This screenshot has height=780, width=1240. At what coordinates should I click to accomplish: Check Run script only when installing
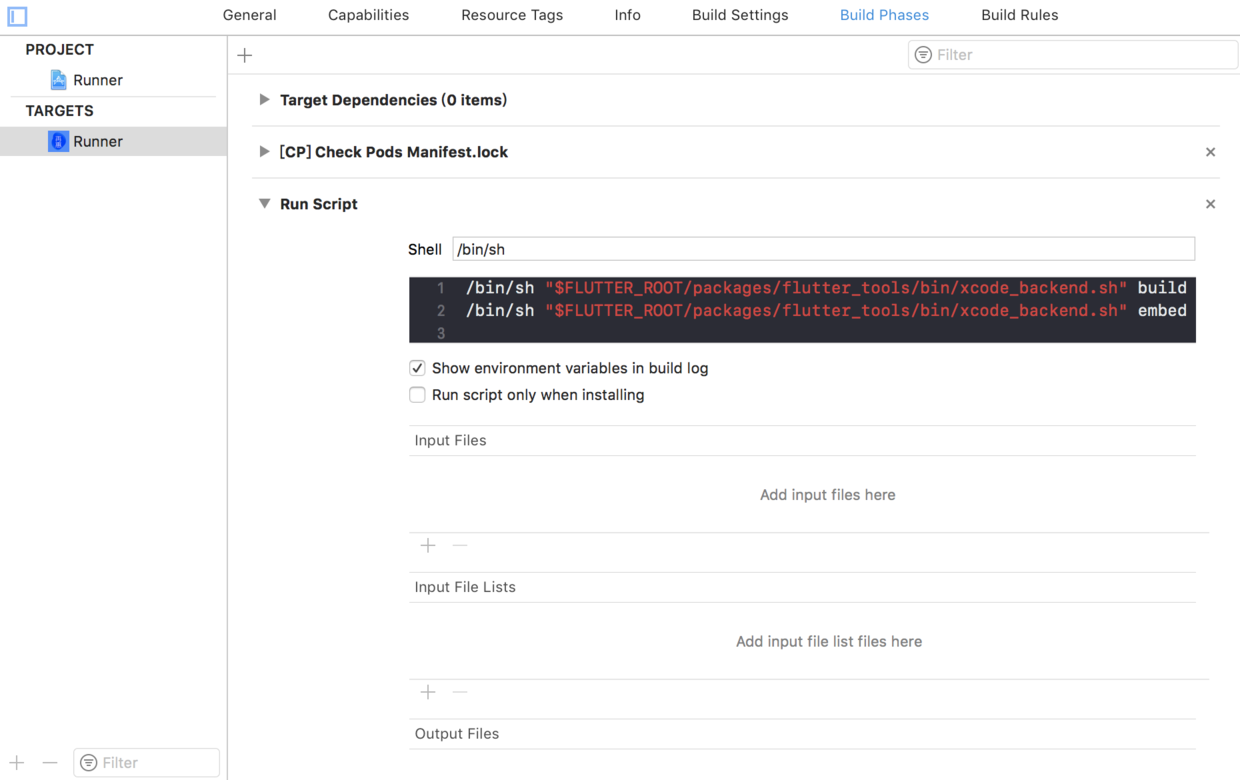tap(417, 395)
